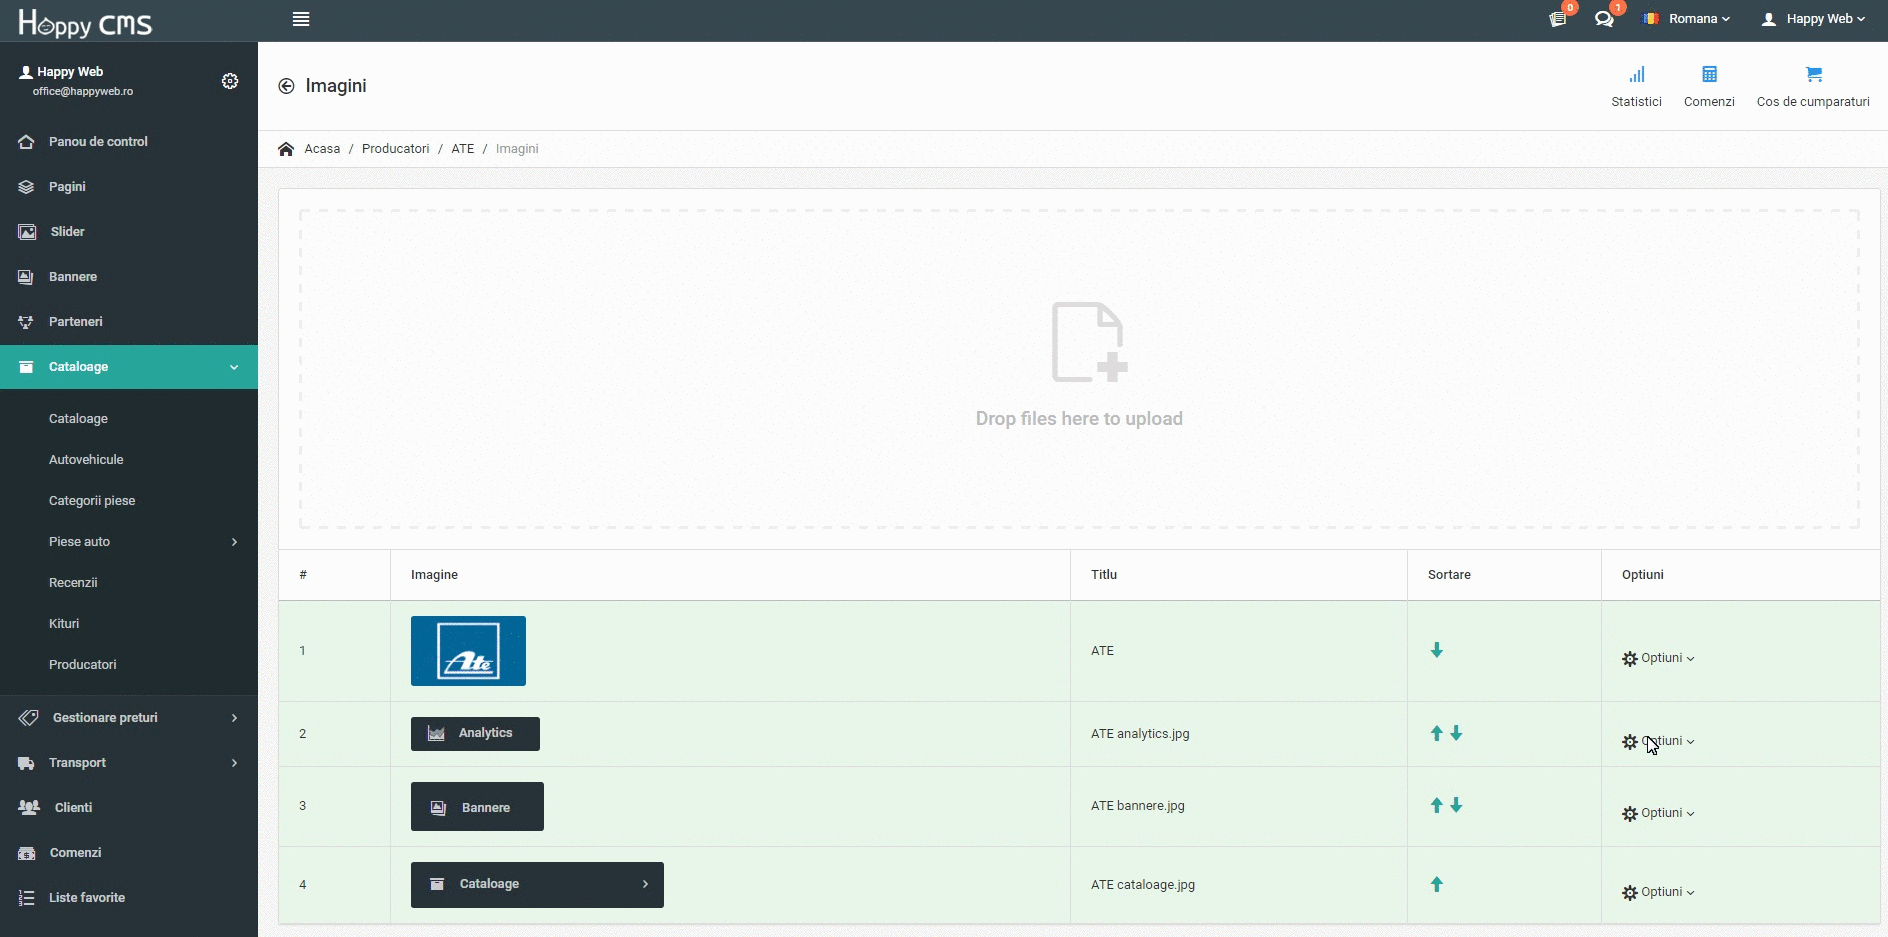Open Statistici chart icon
1888x937 pixels.
pyautogui.click(x=1637, y=75)
